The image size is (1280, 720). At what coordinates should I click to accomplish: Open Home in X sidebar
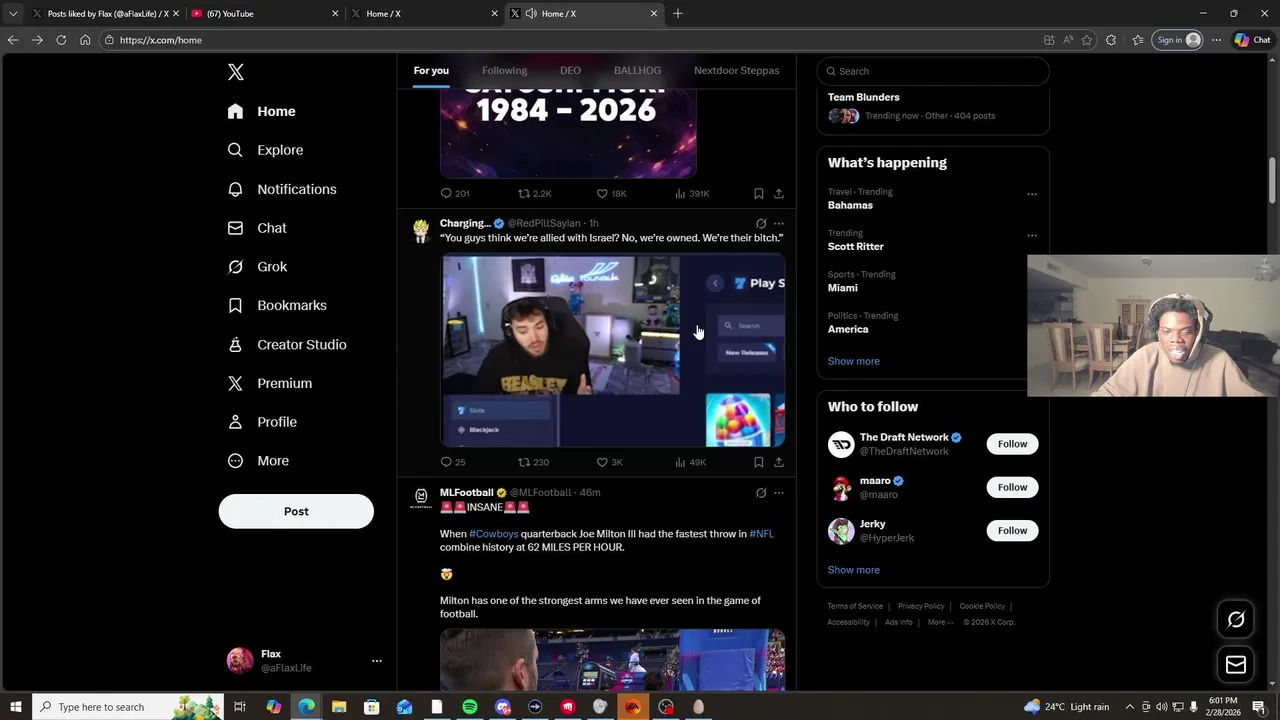[x=262, y=111]
